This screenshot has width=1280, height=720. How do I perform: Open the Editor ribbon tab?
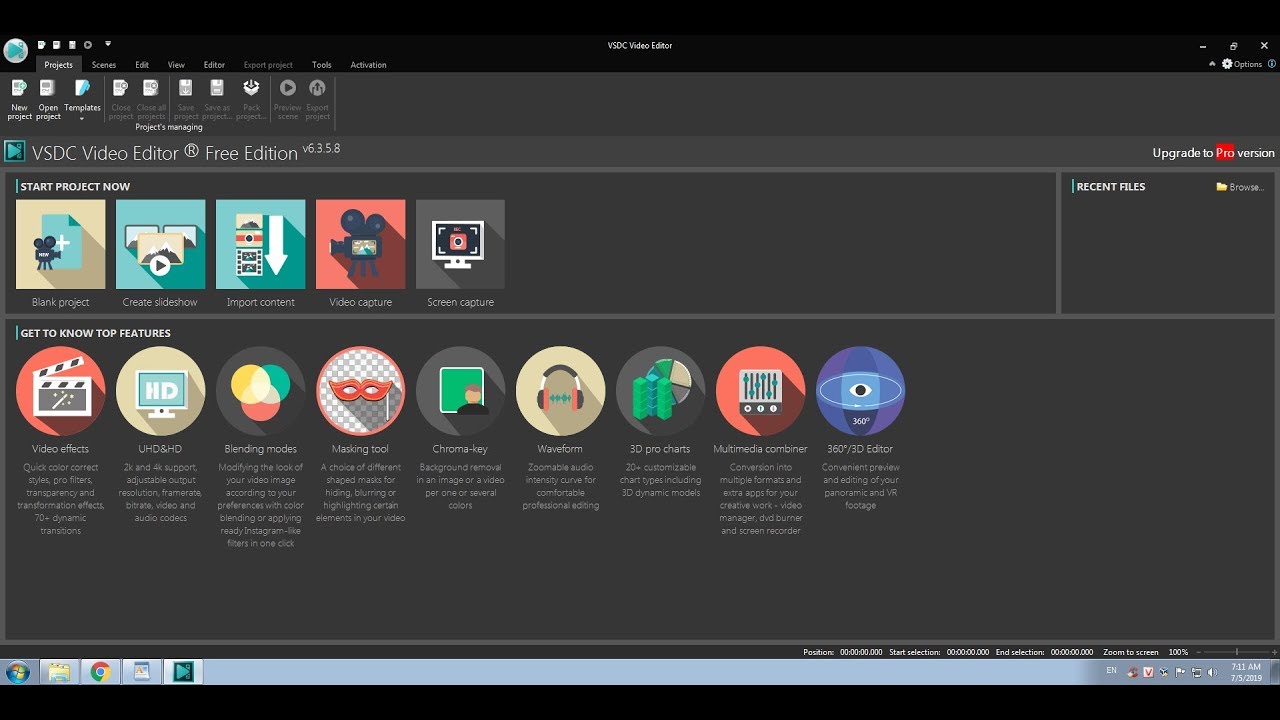tap(214, 65)
